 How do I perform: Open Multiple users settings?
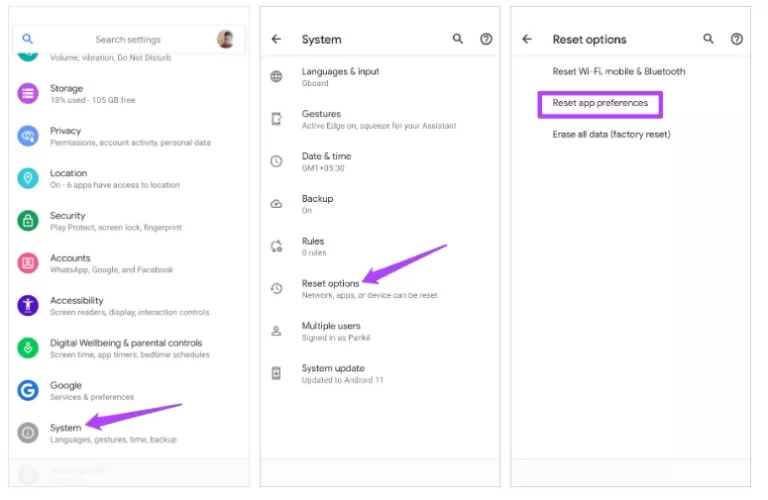(331, 326)
